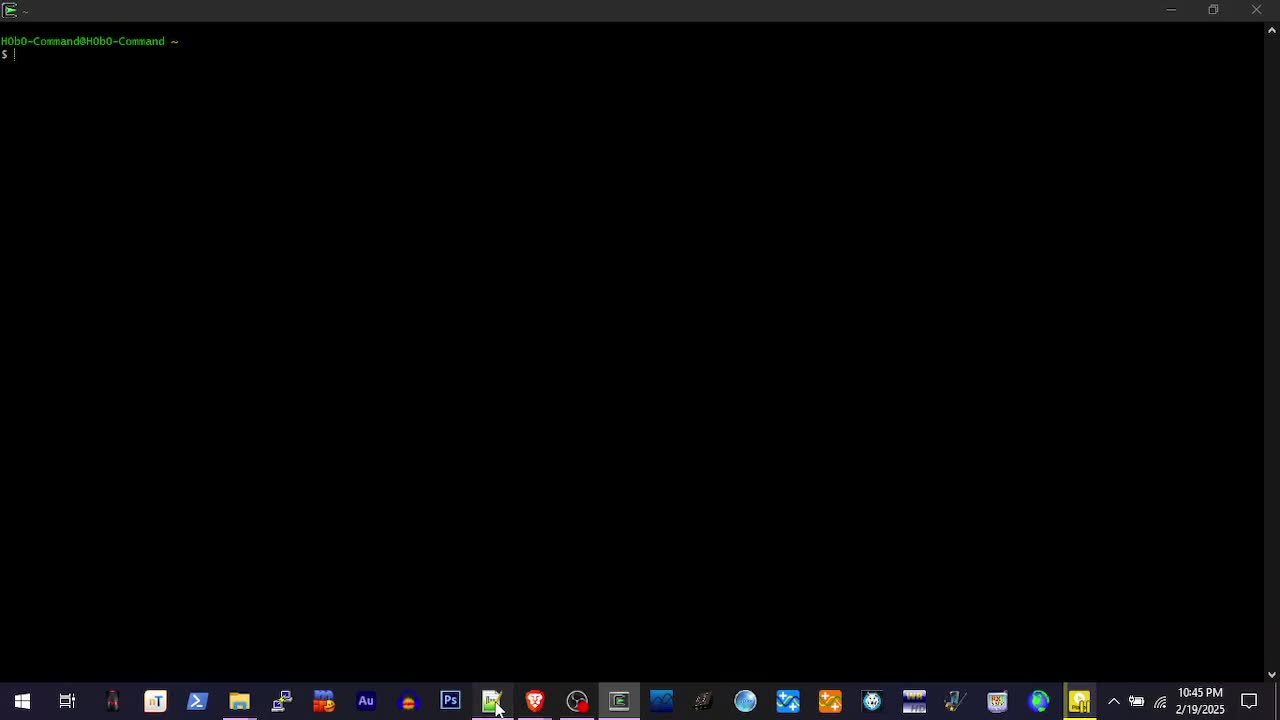Launch the Brave browser
Screen dimensions: 1280x720
pos(534,701)
